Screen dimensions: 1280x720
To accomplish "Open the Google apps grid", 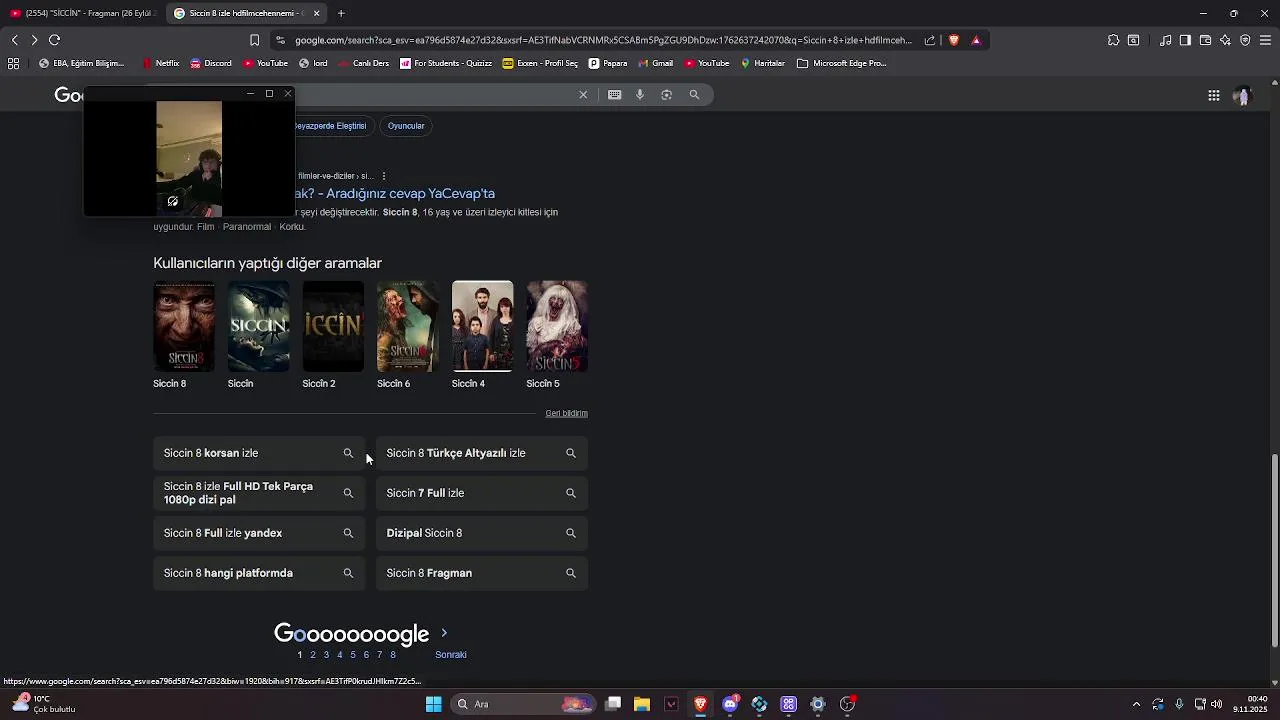I will 1213,95.
